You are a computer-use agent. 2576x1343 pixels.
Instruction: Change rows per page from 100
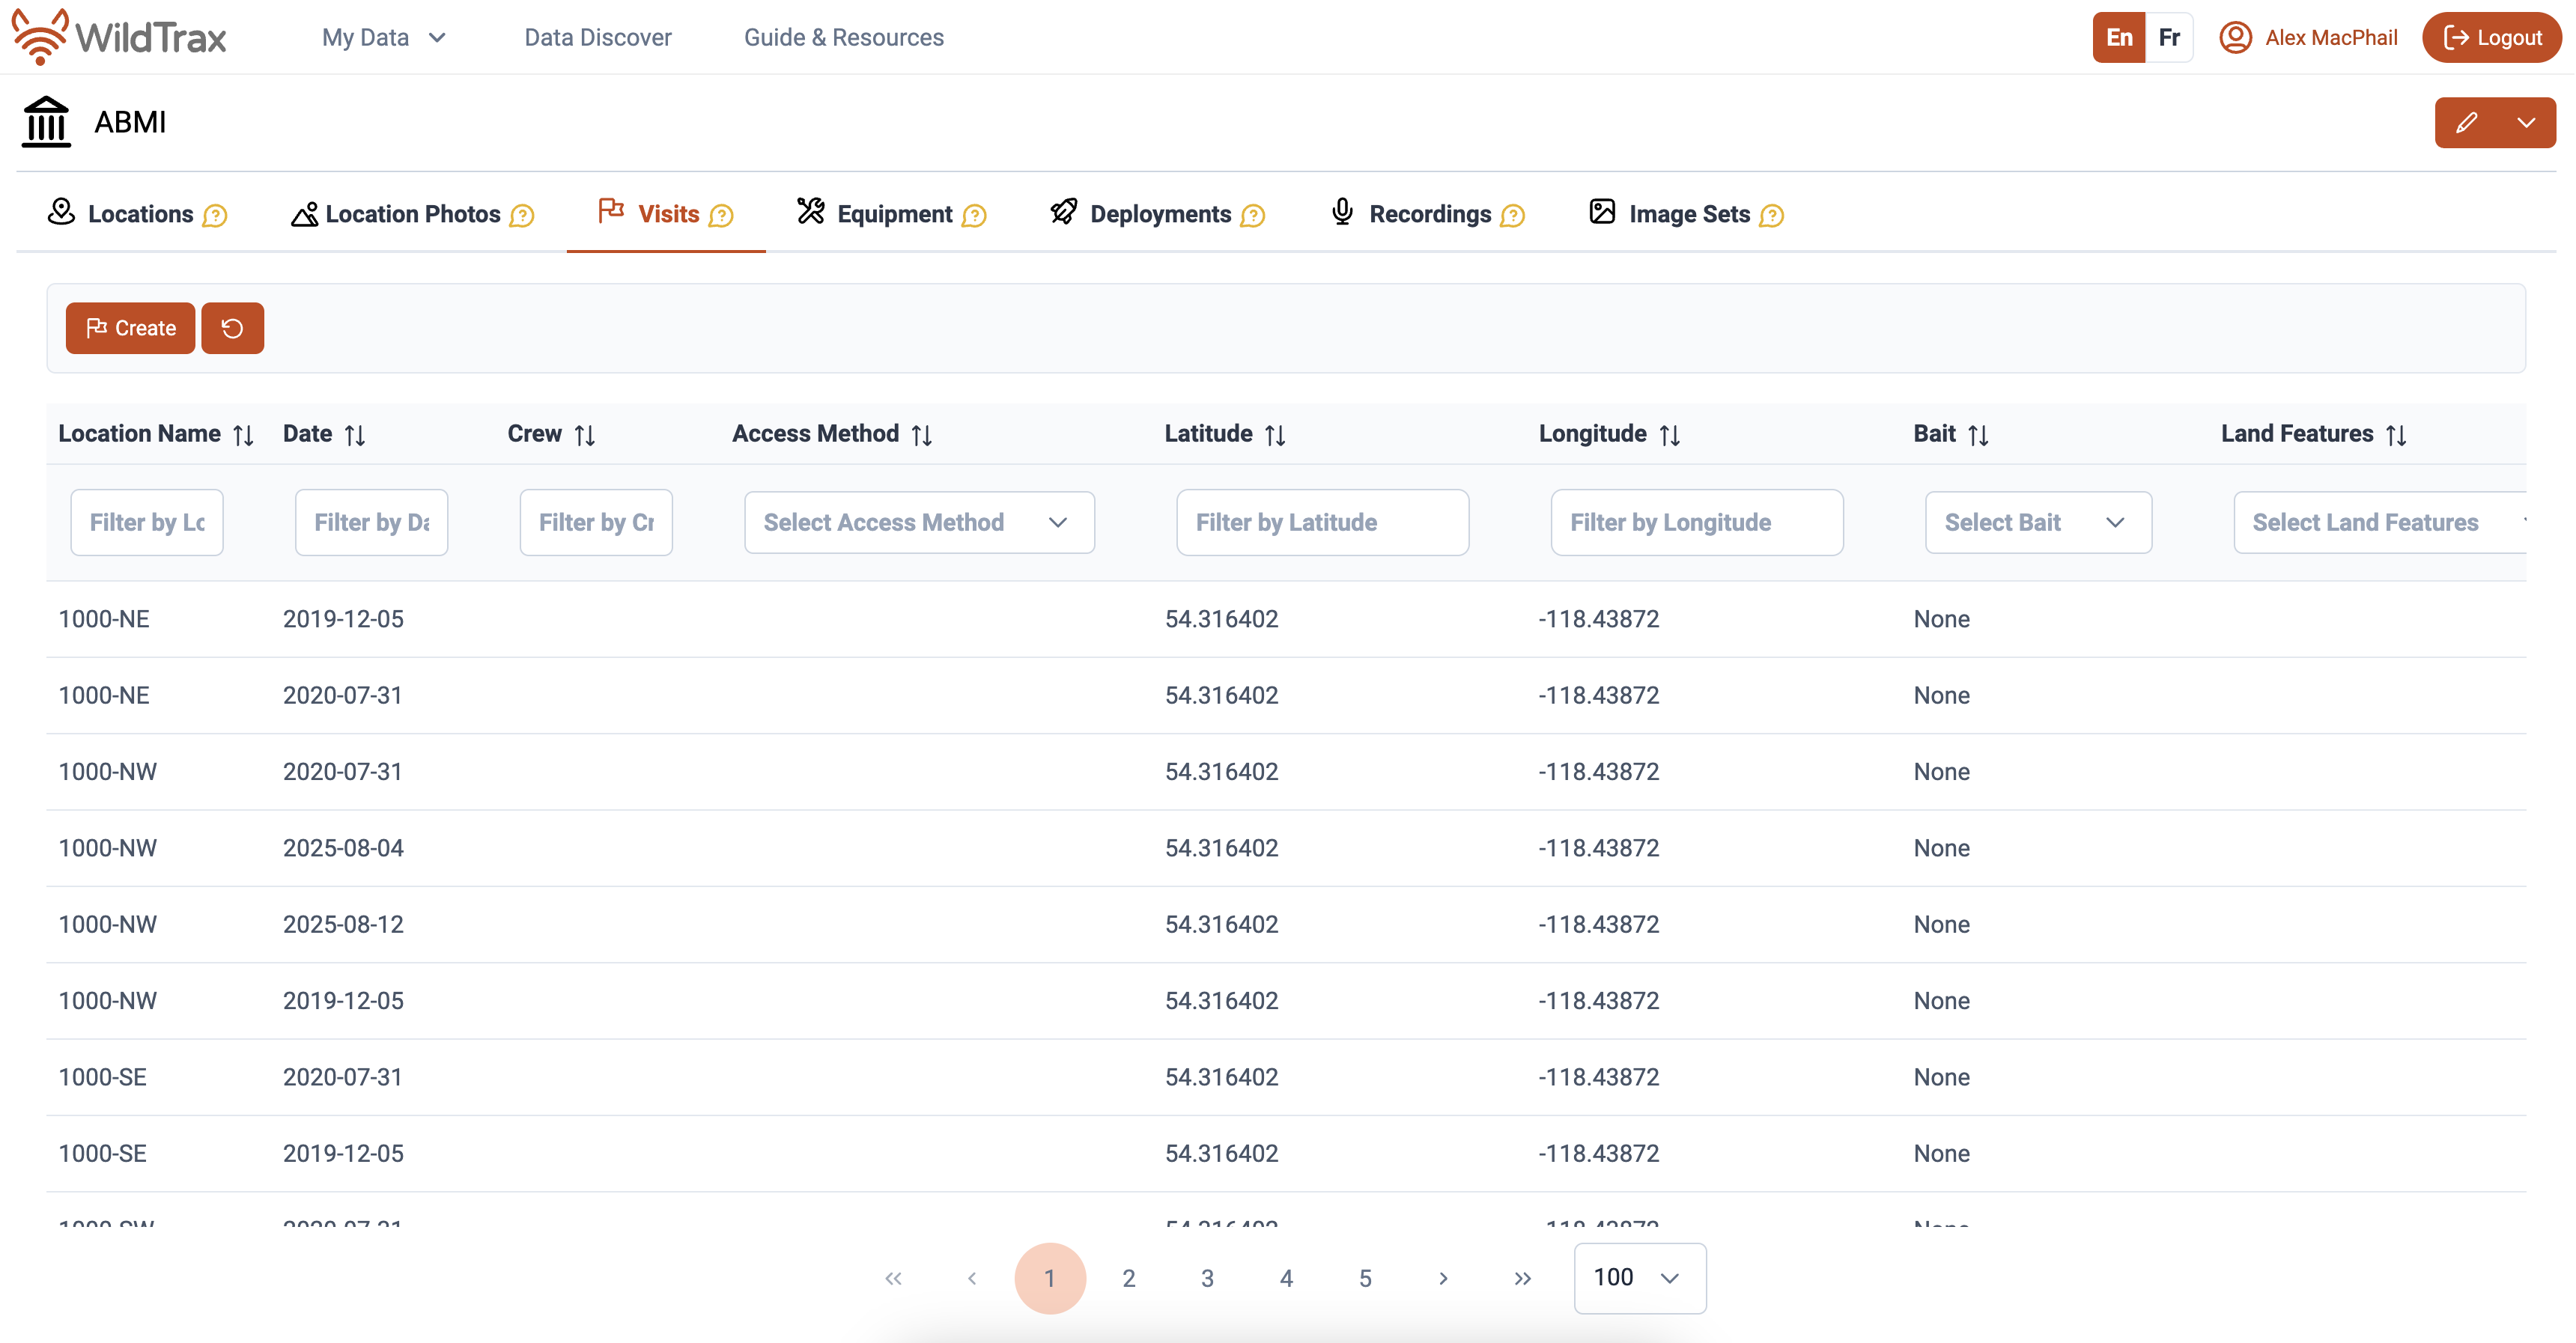coord(1639,1277)
